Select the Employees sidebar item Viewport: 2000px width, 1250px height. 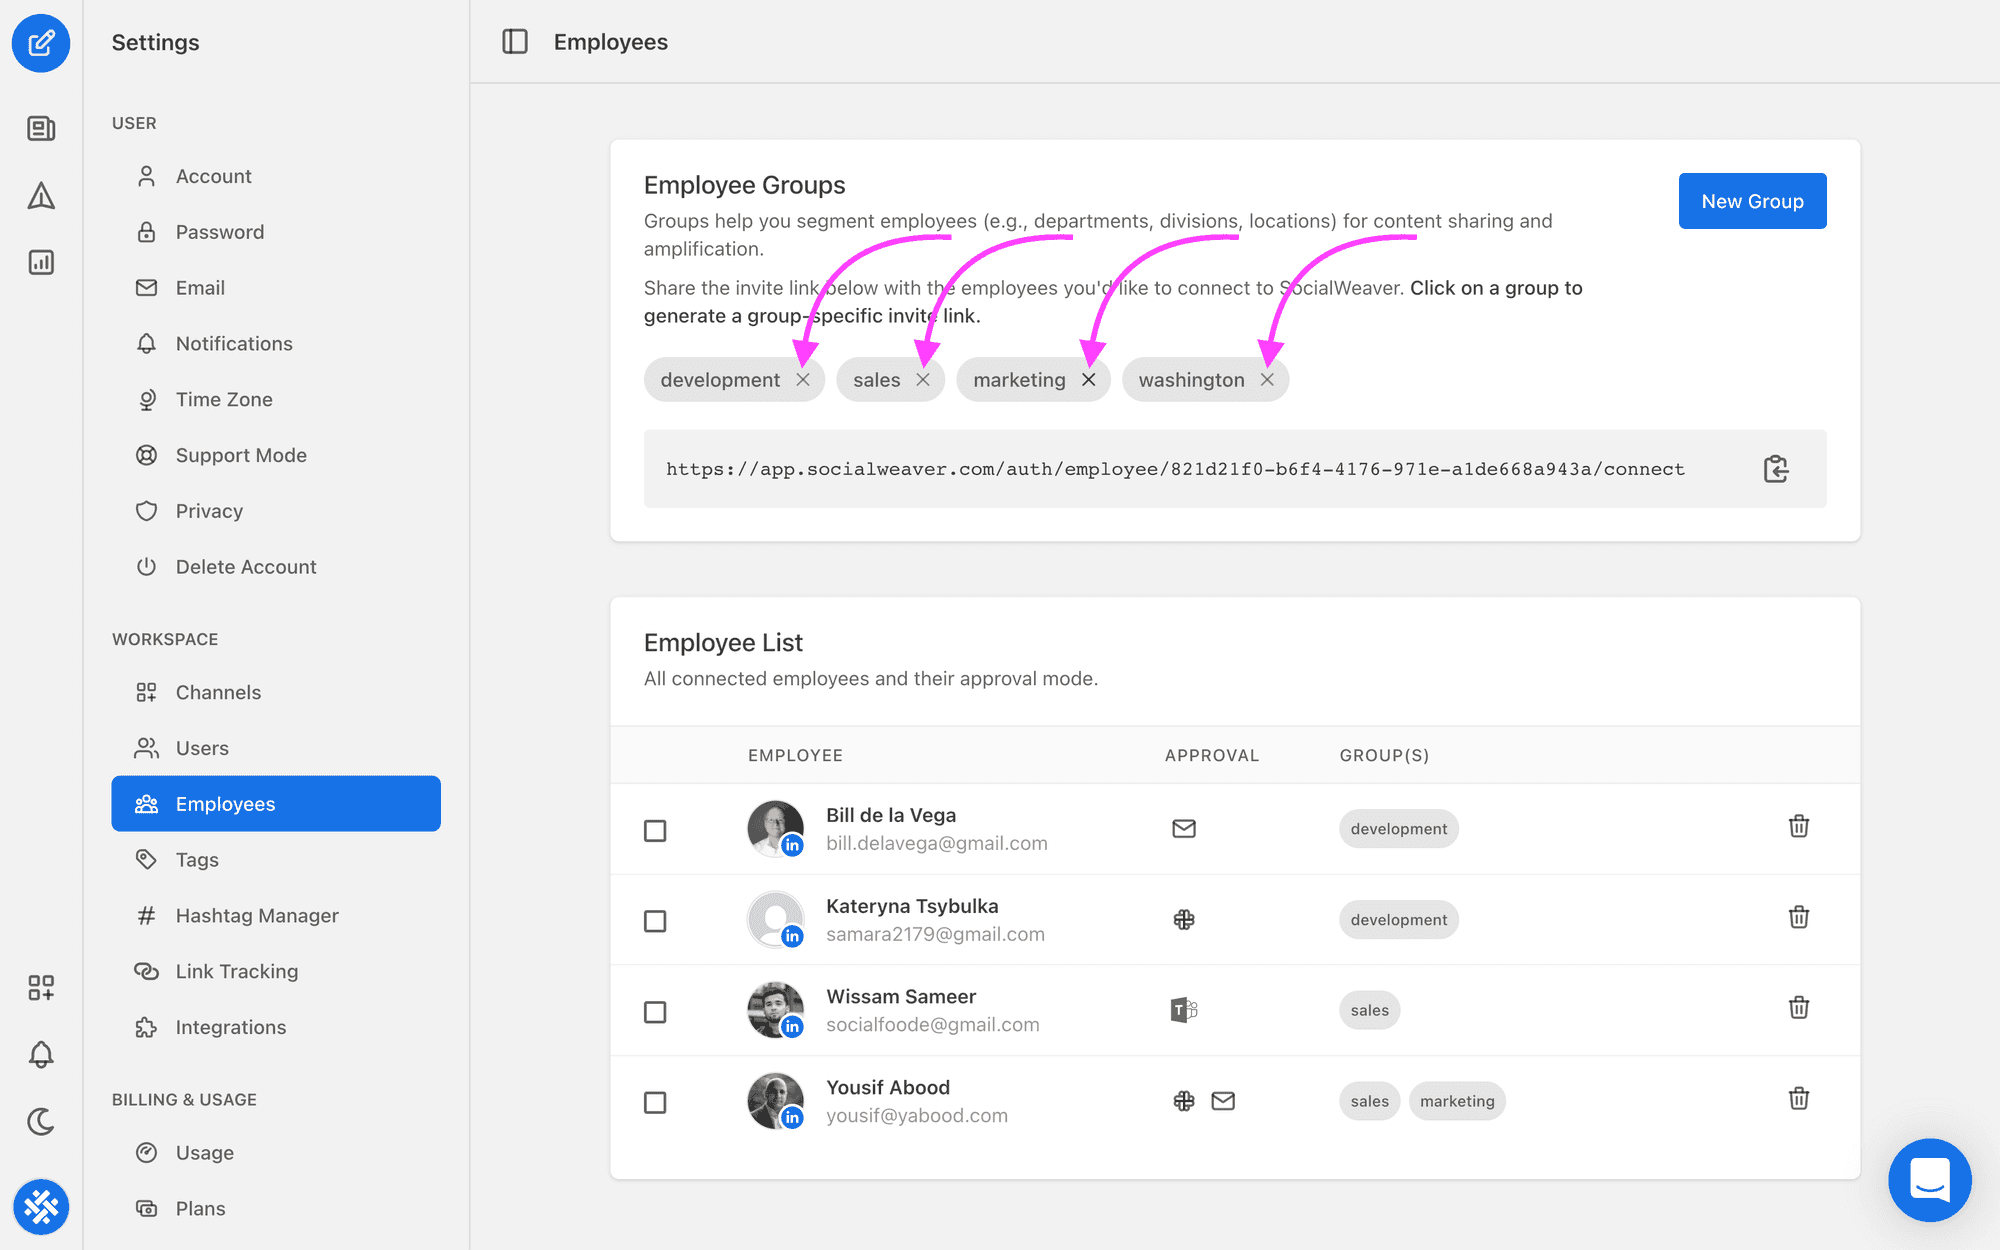click(x=276, y=804)
